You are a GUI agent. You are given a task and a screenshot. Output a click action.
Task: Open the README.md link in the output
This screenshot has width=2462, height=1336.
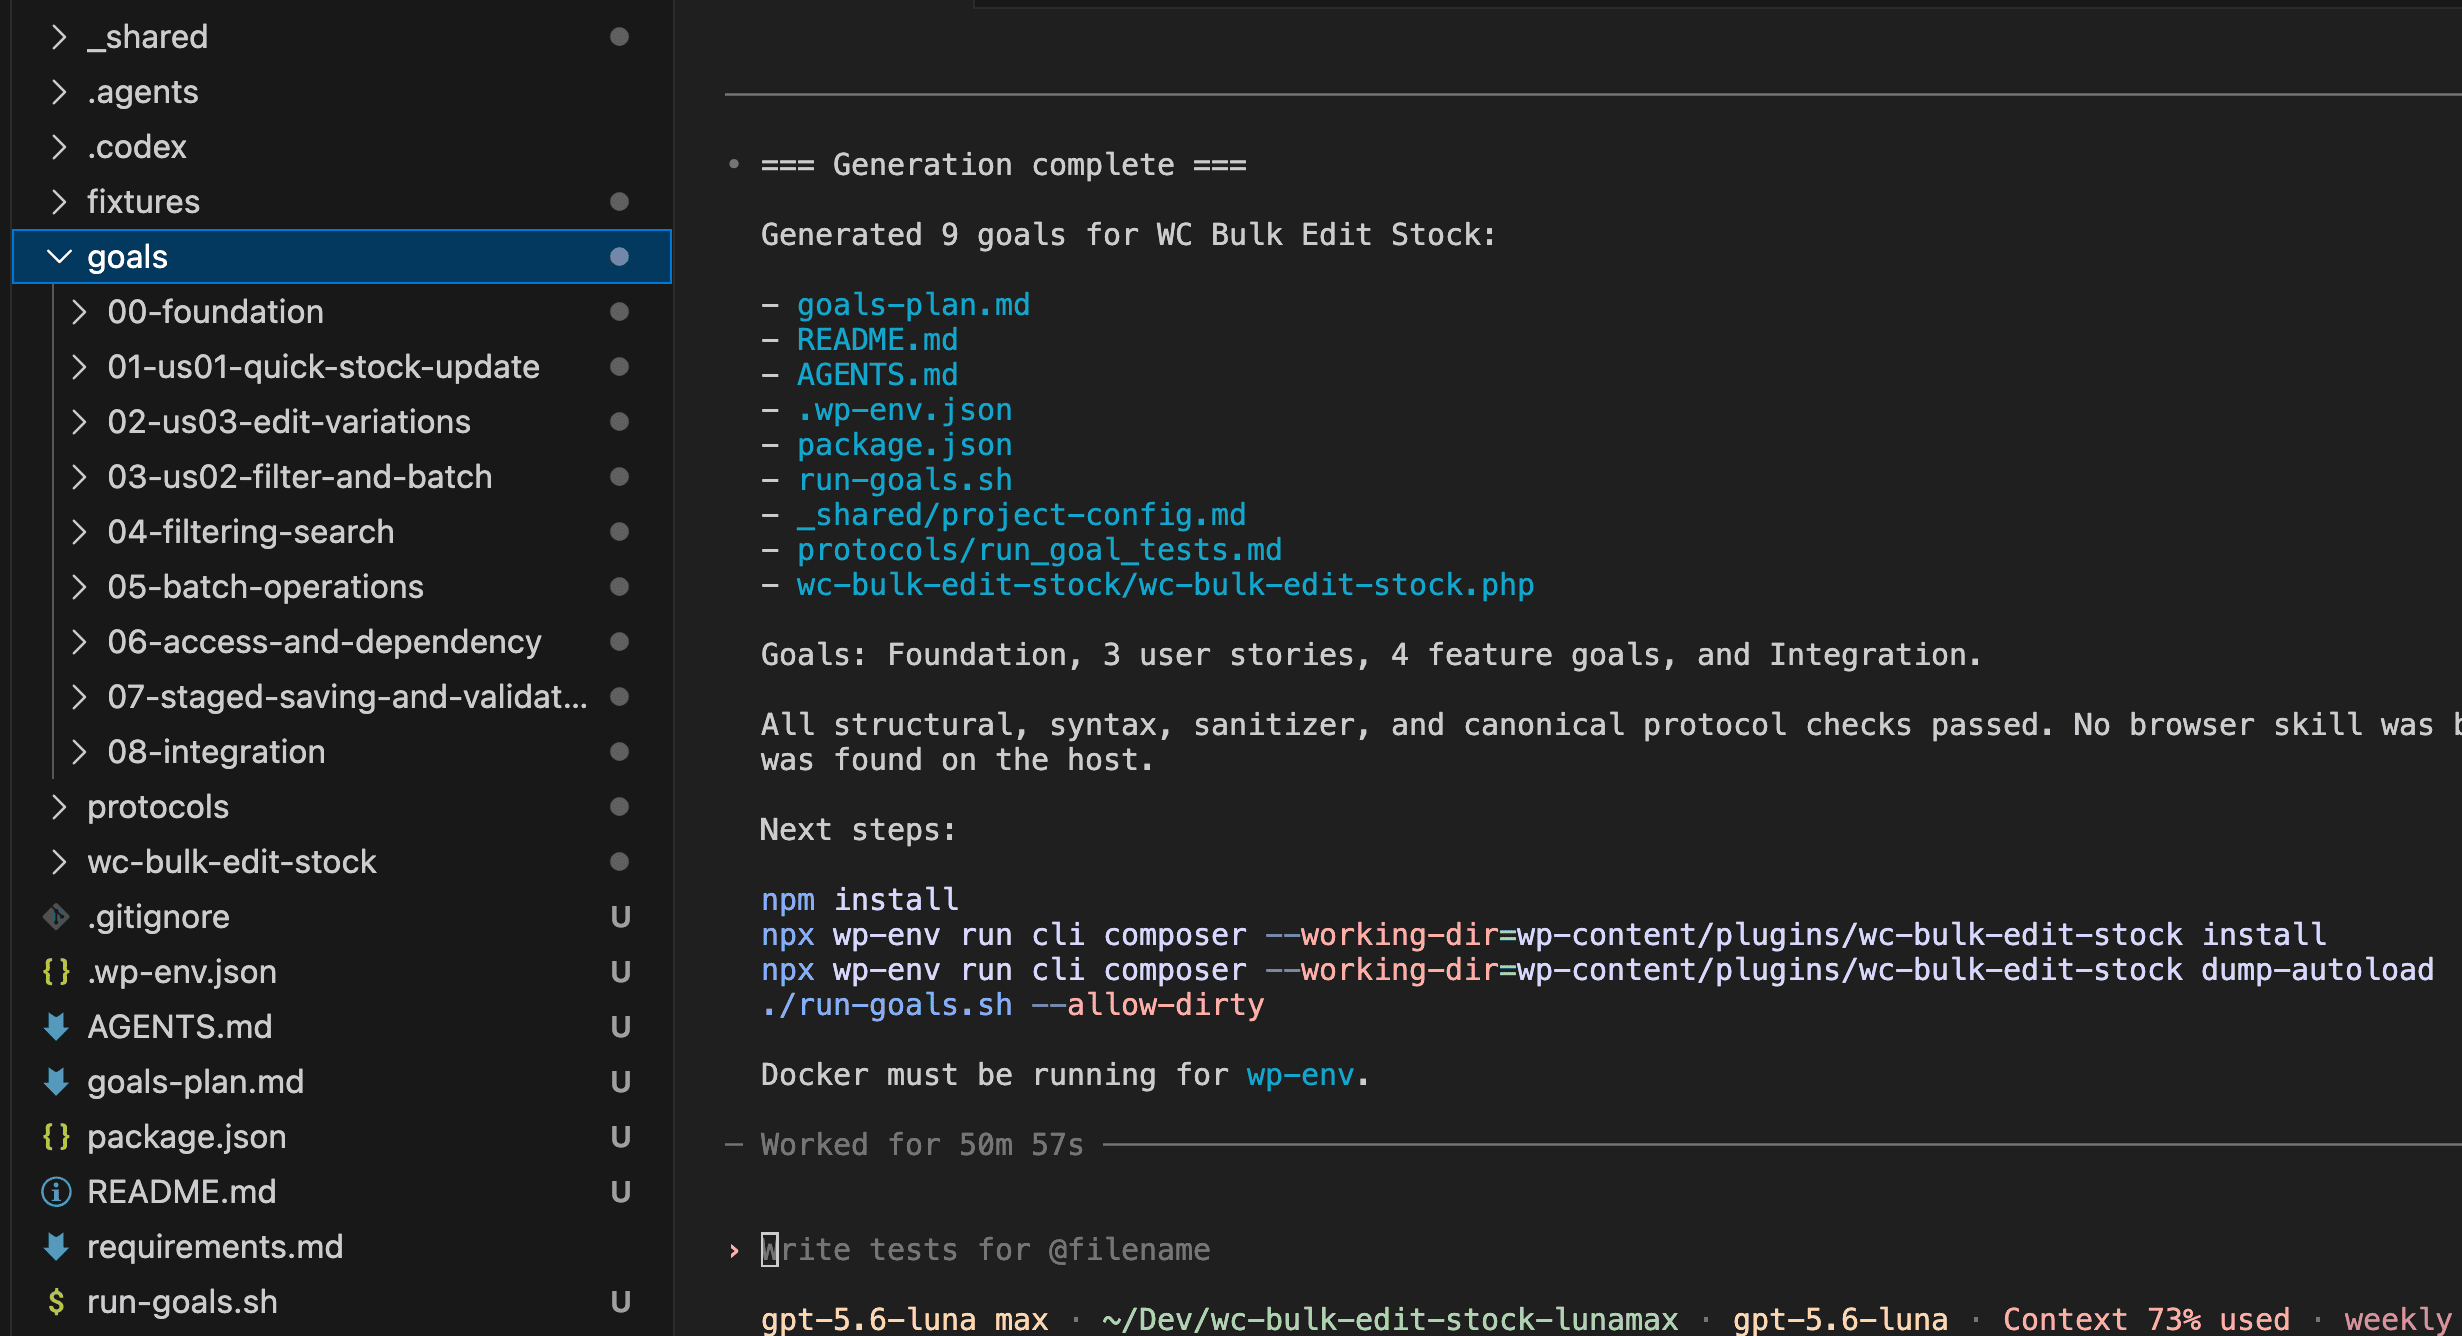pyautogui.click(x=877, y=340)
